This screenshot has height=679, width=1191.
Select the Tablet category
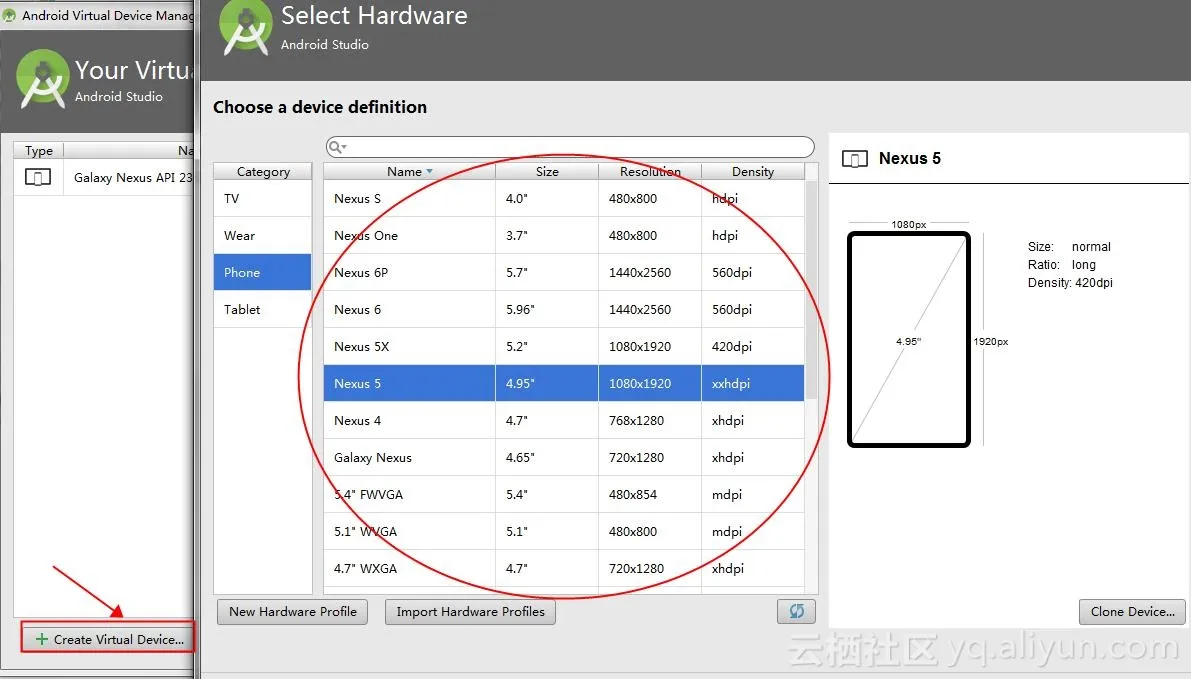coord(263,309)
